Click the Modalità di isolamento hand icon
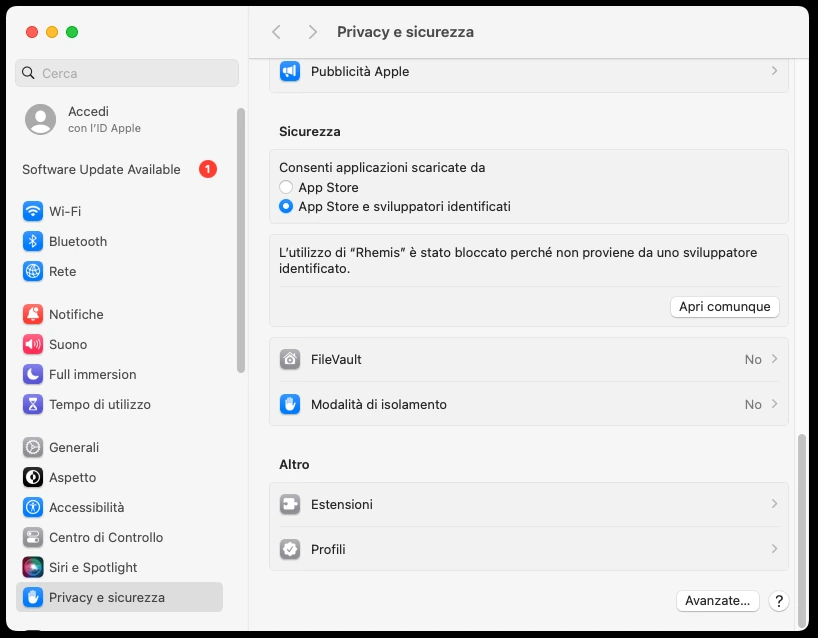The height and width of the screenshot is (638, 818). click(x=290, y=404)
